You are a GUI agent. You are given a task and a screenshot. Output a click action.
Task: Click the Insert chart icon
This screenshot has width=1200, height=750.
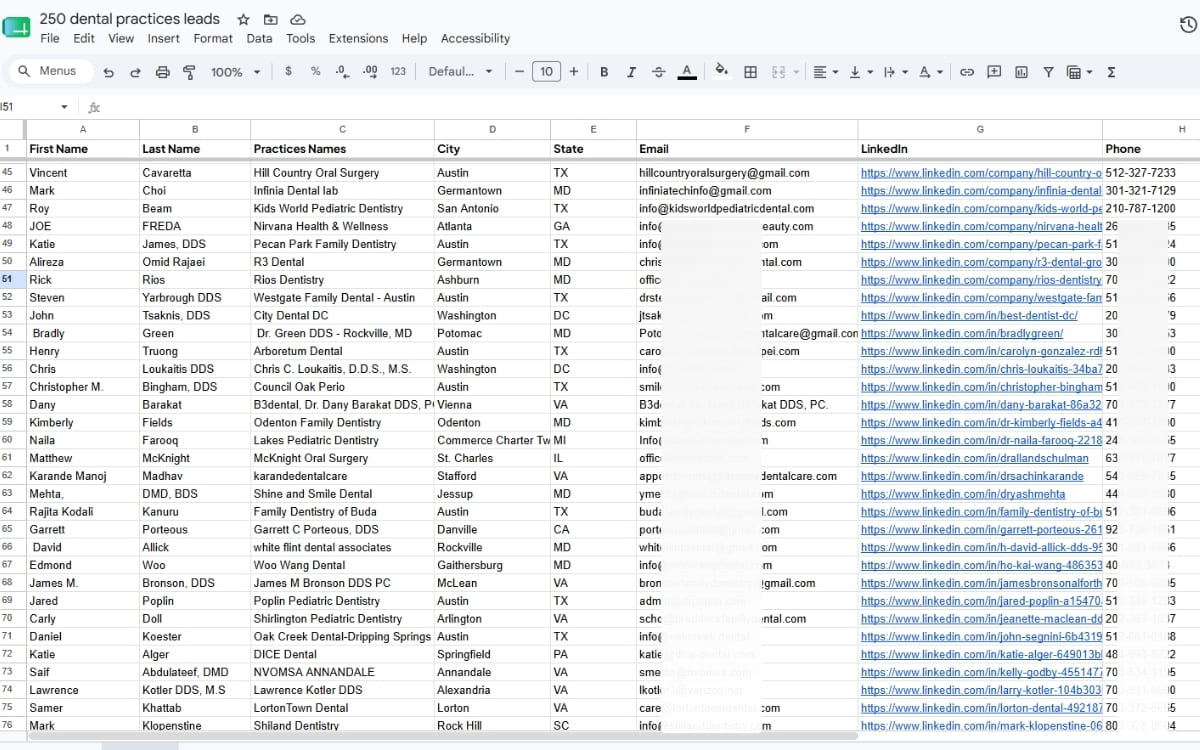click(1021, 72)
